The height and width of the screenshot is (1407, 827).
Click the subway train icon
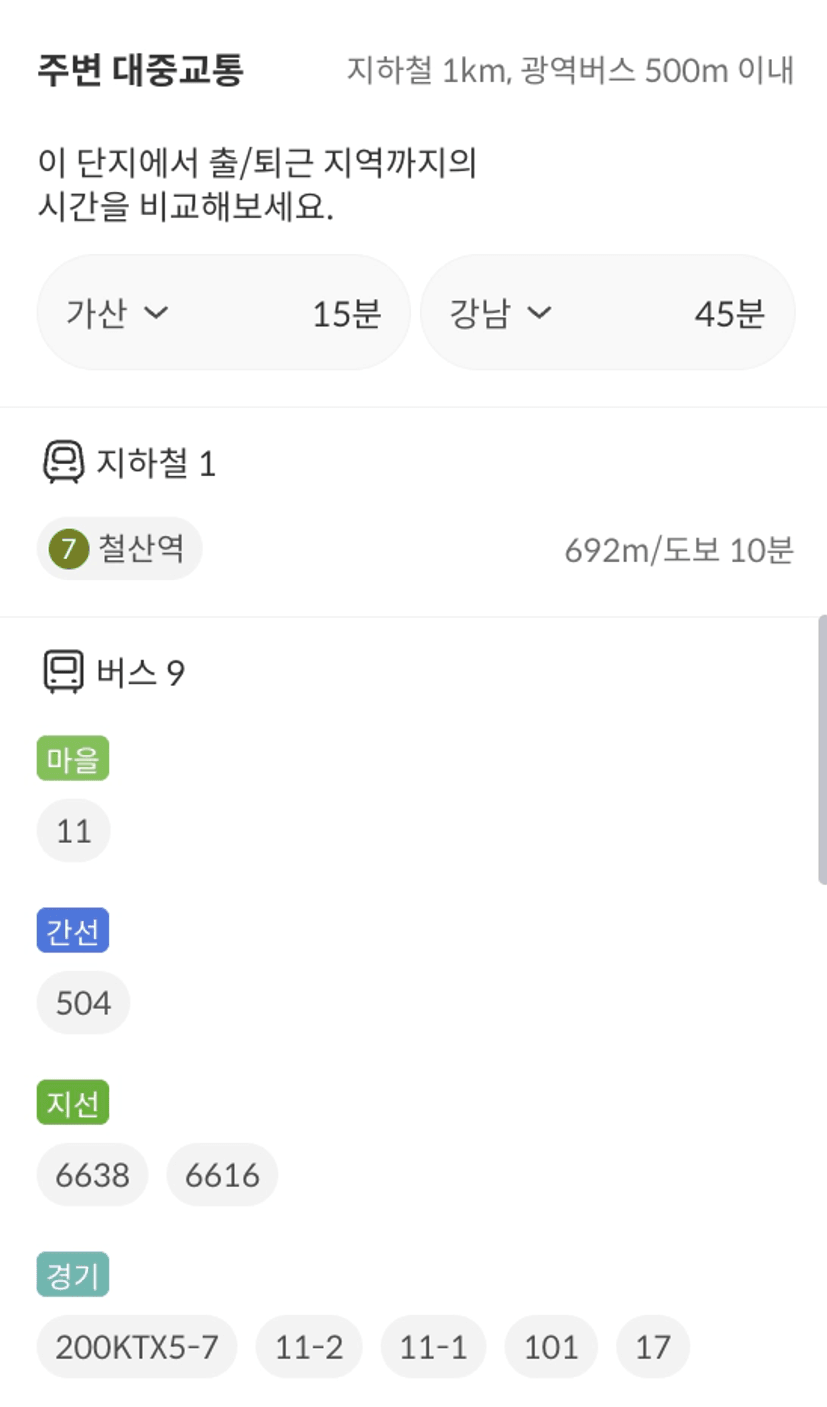coord(63,463)
